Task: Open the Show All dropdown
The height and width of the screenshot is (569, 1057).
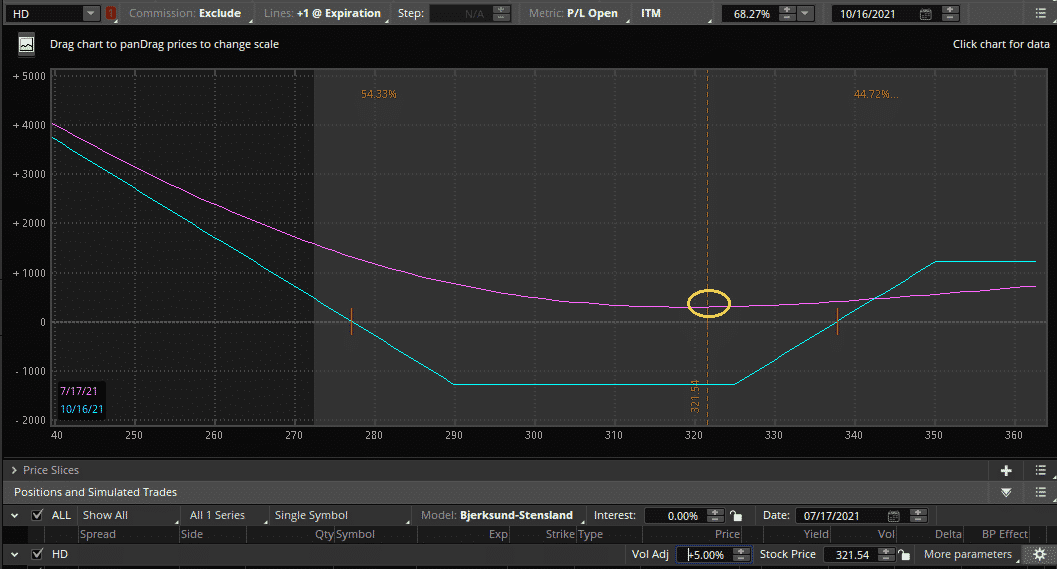Action: [x=129, y=515]
